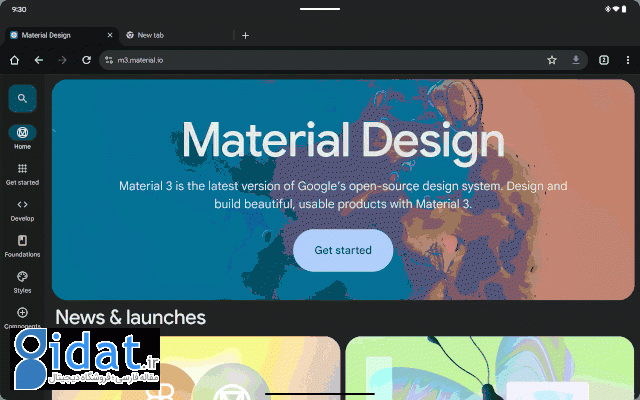Open a new tab with the plus button
Screen dimensions: 640x400
(245, 36)
